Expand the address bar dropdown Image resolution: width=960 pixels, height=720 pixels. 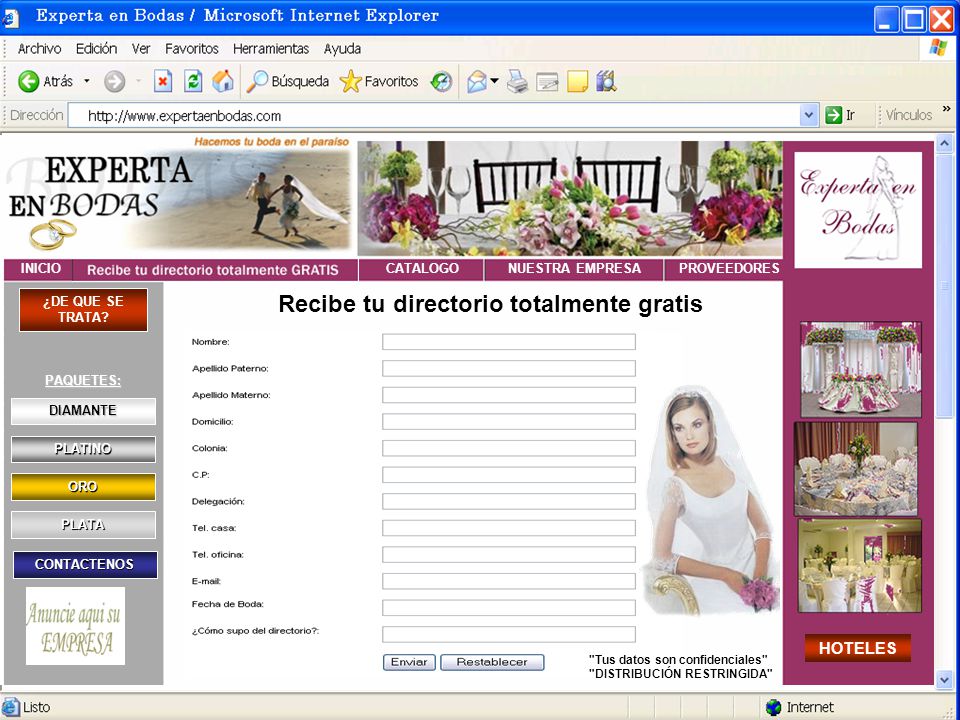coord(809,116)
